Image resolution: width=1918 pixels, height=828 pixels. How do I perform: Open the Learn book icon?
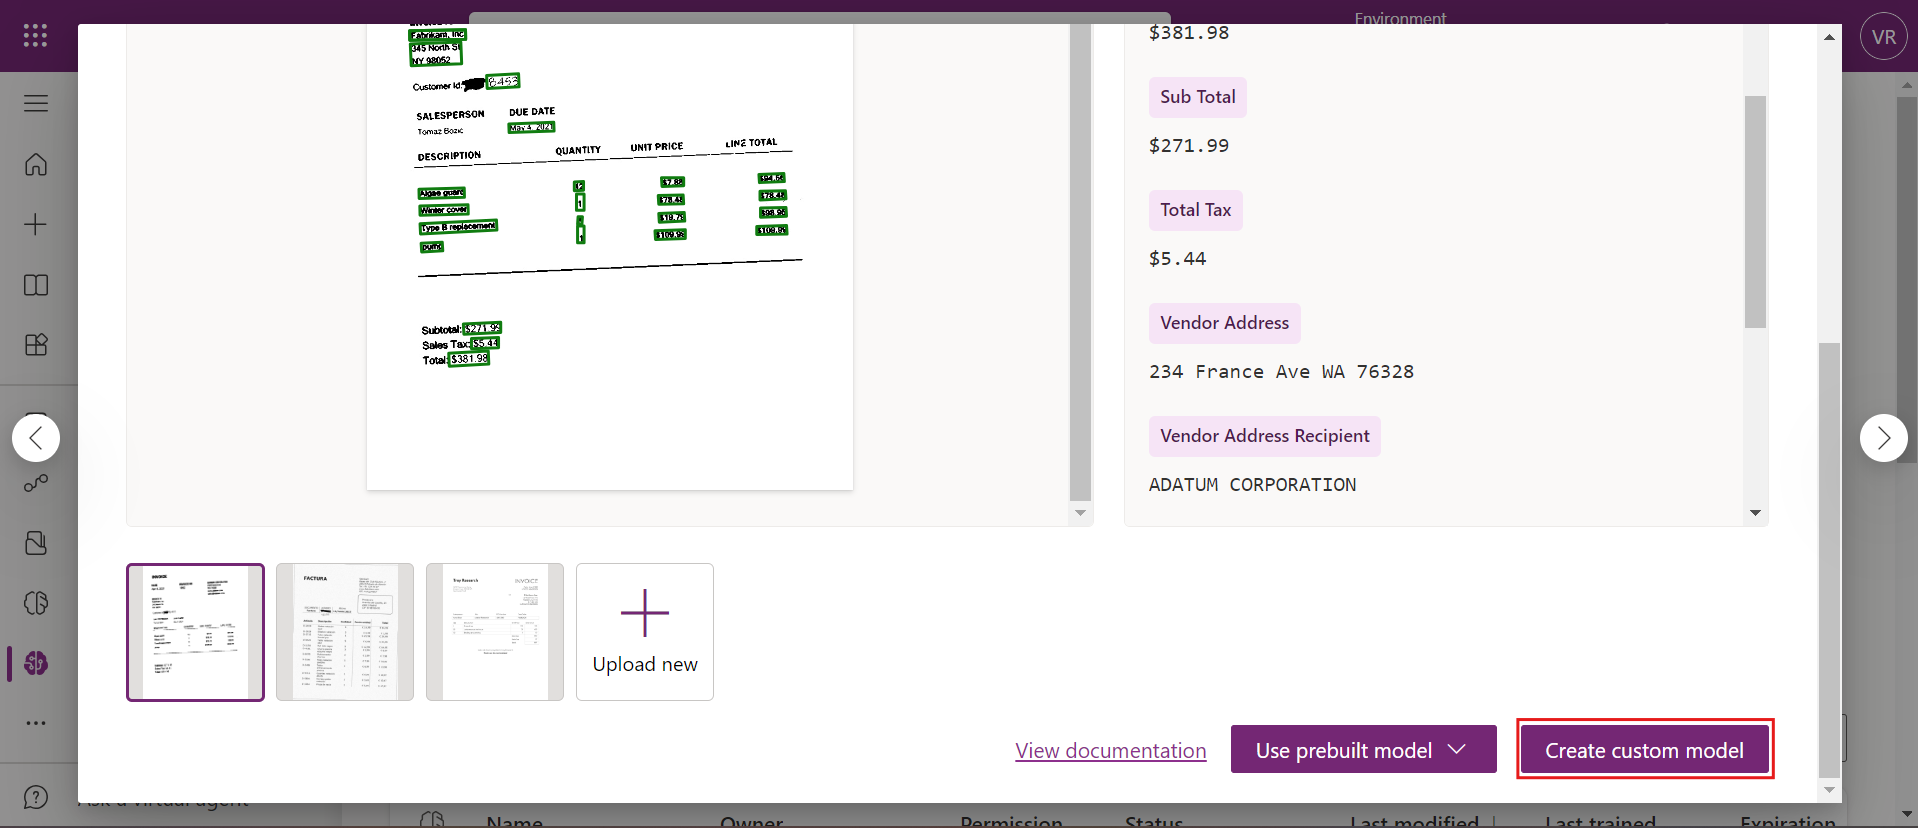(36, 285)
